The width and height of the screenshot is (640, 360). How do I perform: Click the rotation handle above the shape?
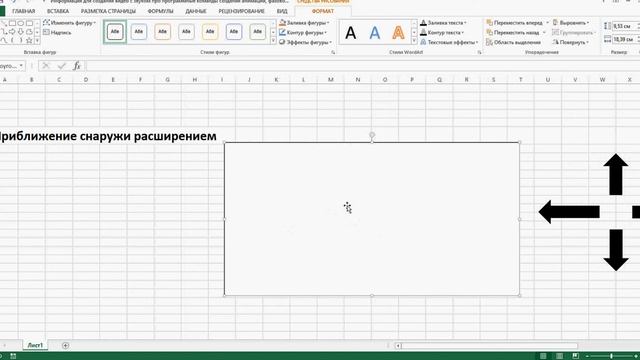pos(372,135)
